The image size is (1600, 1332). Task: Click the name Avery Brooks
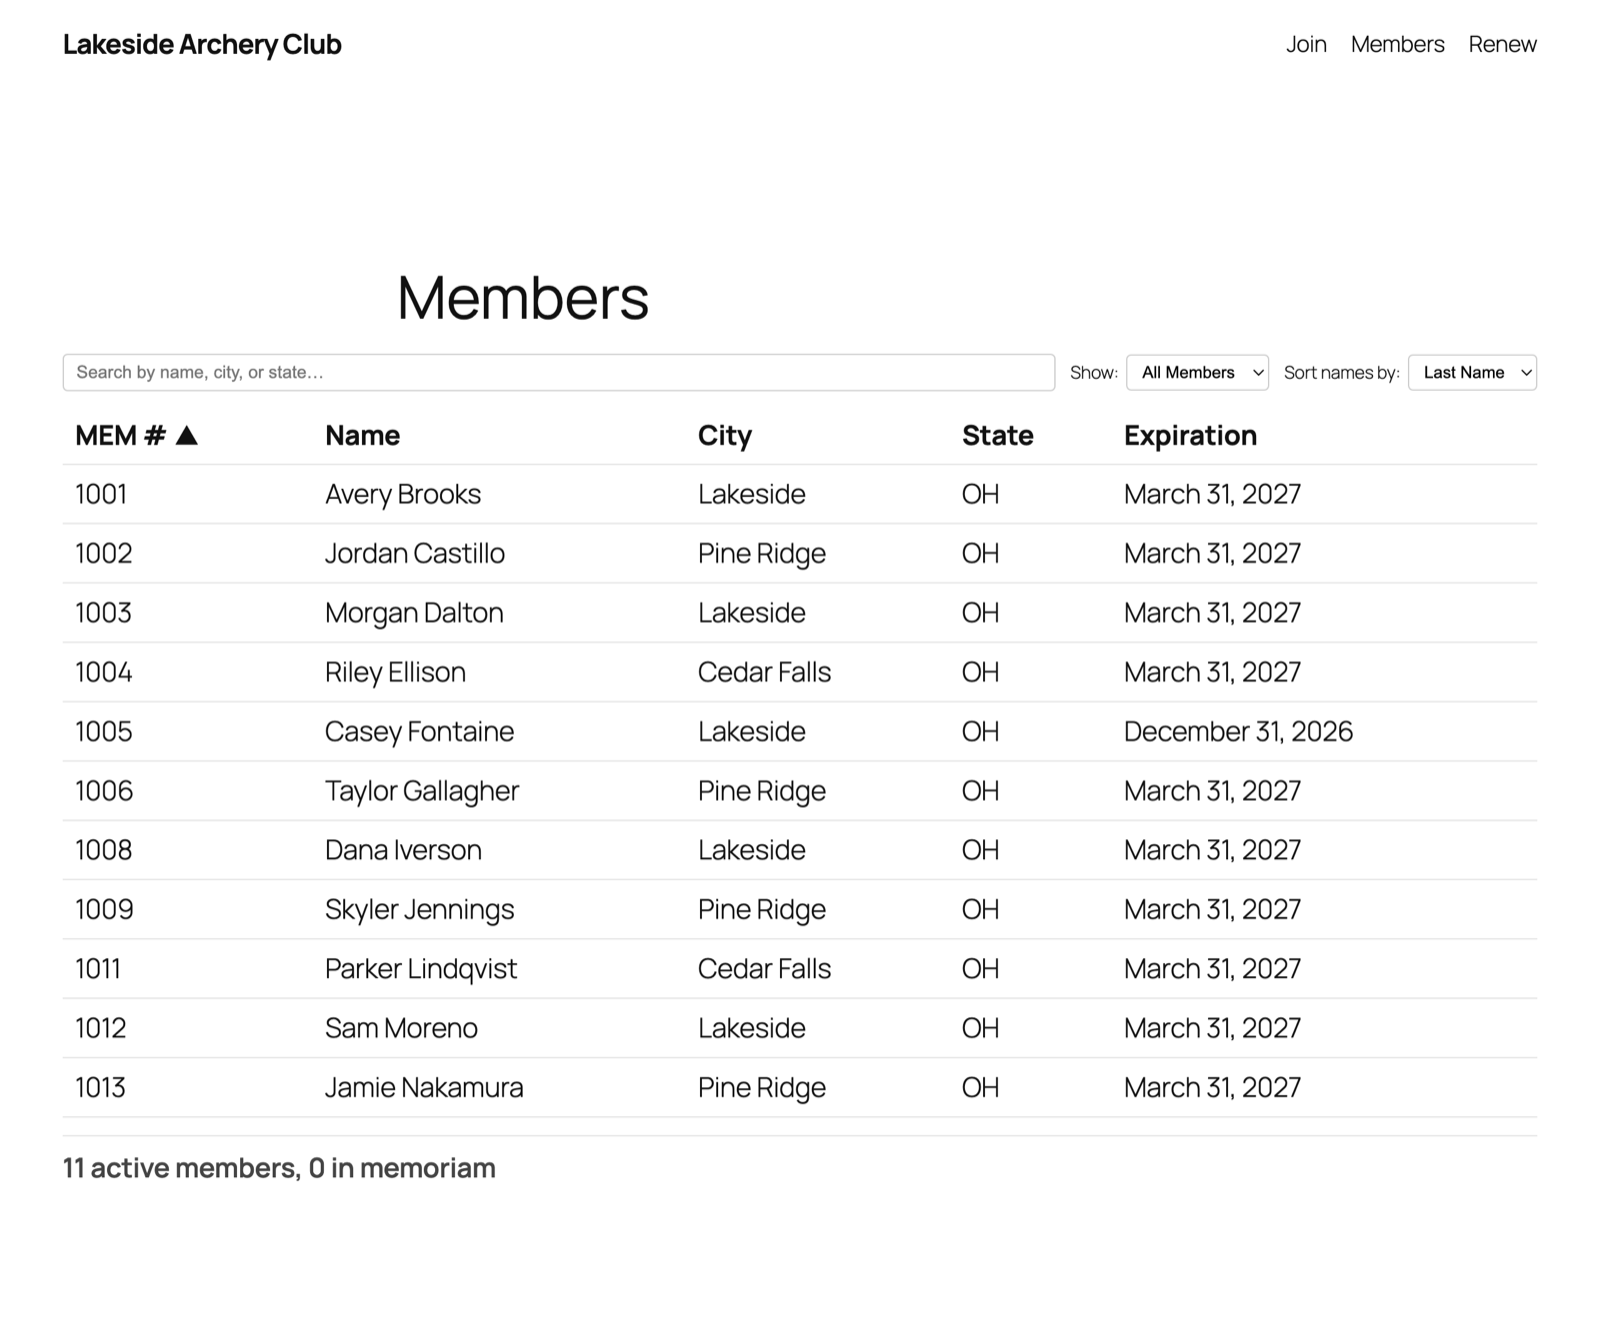tap(403, 494)
